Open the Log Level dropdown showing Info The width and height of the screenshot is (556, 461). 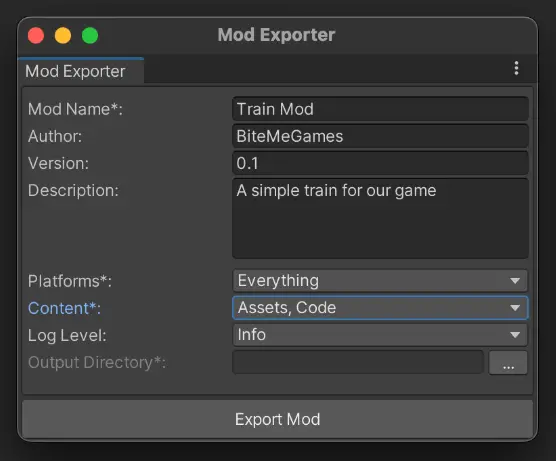[380, 335]
